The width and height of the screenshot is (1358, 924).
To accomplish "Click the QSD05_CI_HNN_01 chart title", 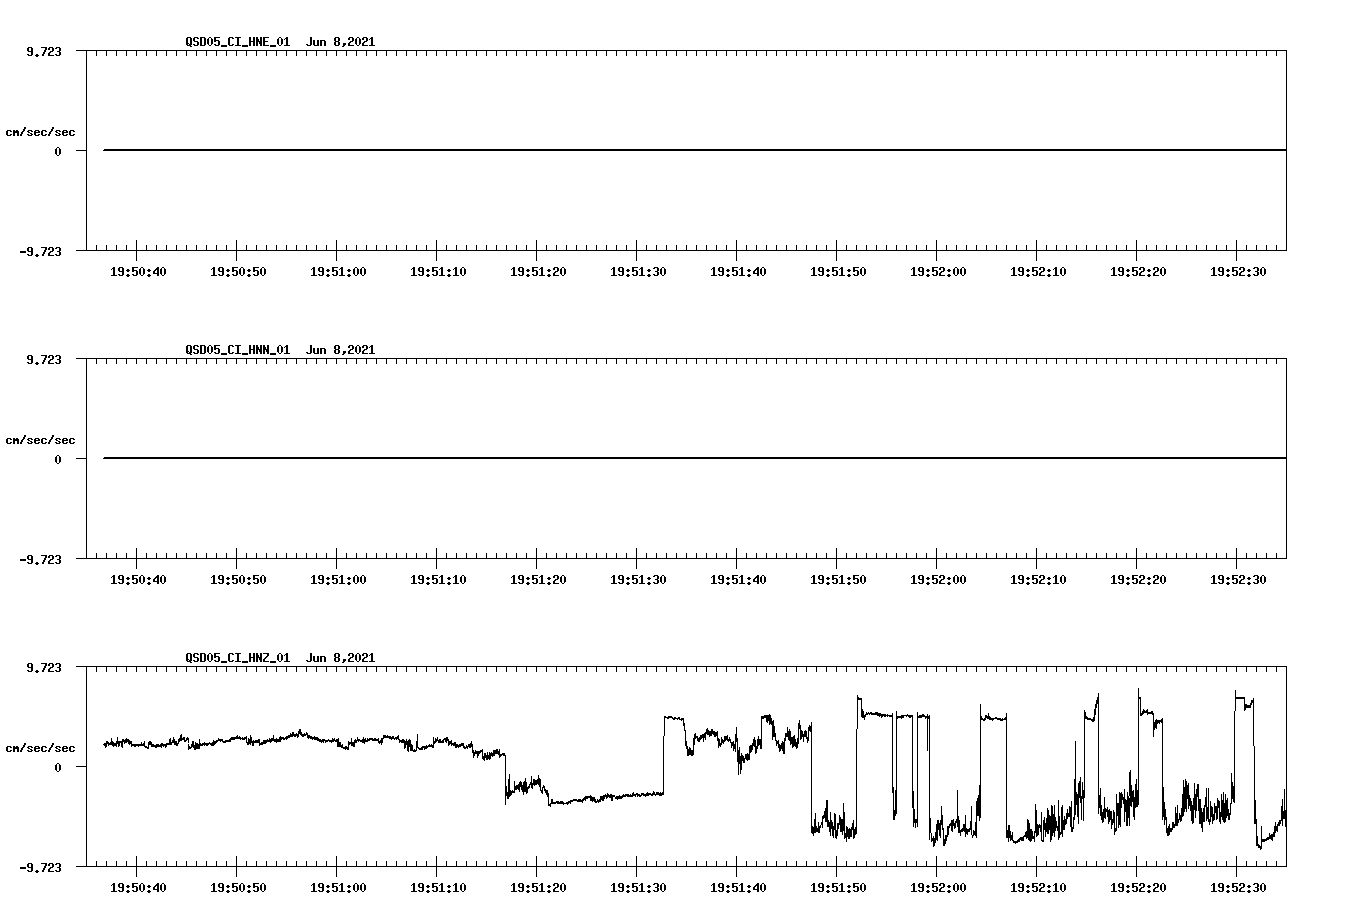I will click(x=280, y=350).
